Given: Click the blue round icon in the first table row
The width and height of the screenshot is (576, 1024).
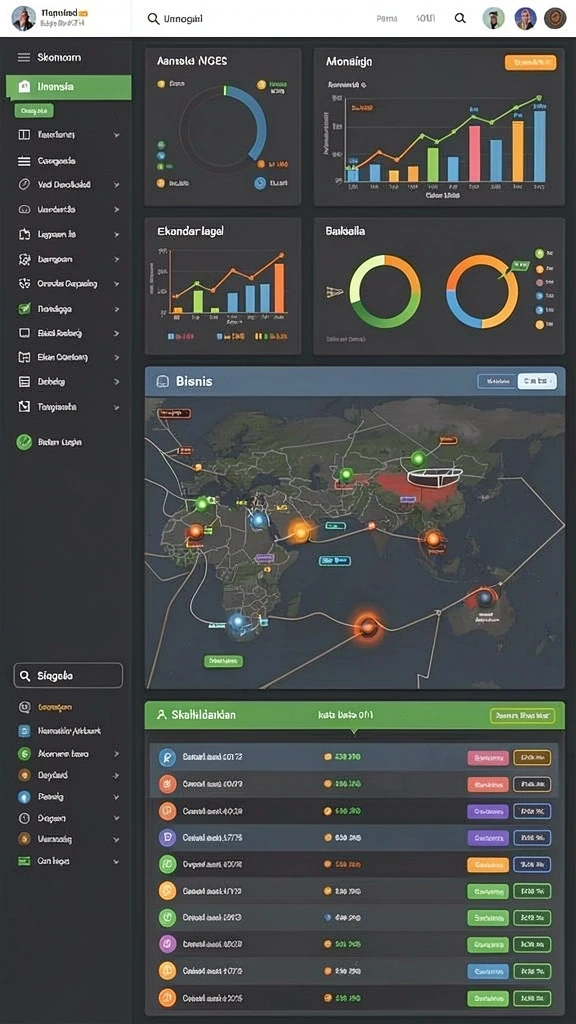Looking at the screenshot, I should tap(167, 757).
